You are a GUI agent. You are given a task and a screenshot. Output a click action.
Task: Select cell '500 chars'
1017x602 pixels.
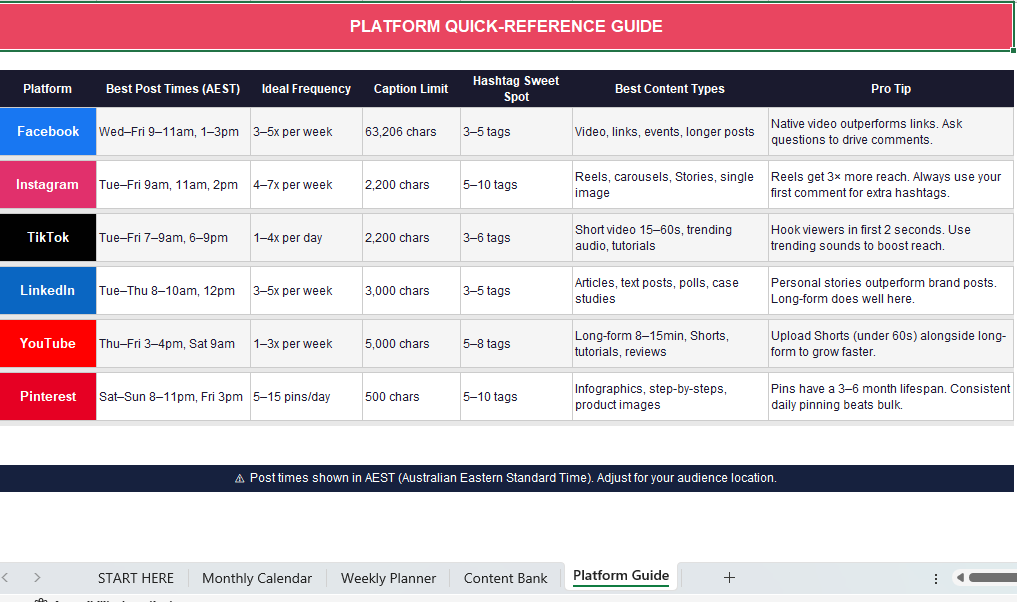tap(411, 396)
